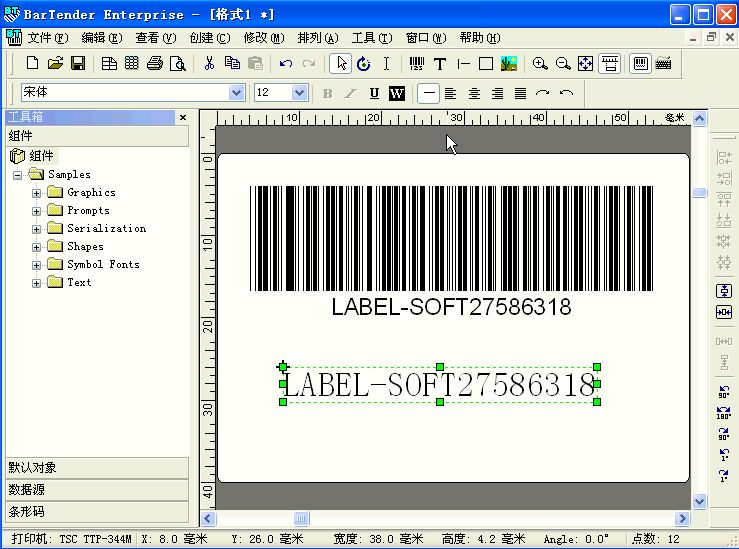Select the rectangle box tool
This screenshot has width=739, height=549.
(x=485, y=63)
